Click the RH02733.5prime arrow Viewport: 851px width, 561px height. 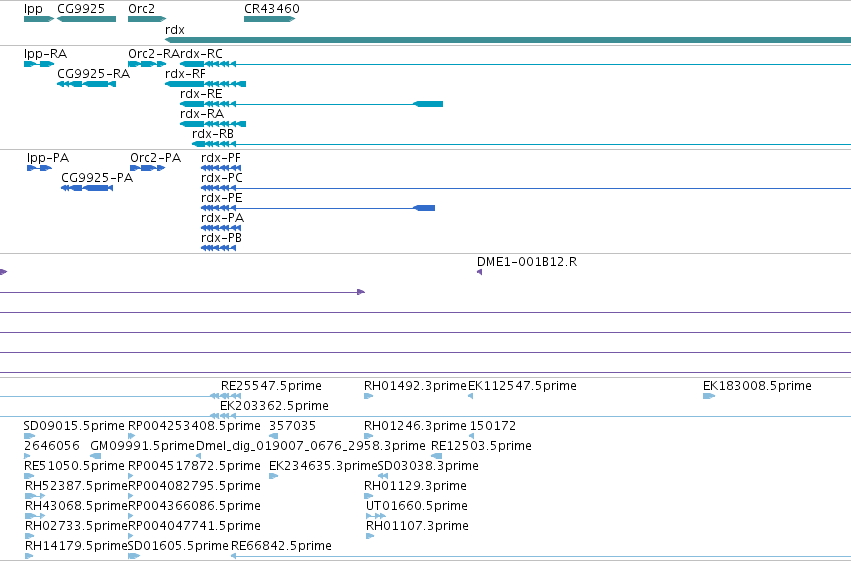pos(29,536)
